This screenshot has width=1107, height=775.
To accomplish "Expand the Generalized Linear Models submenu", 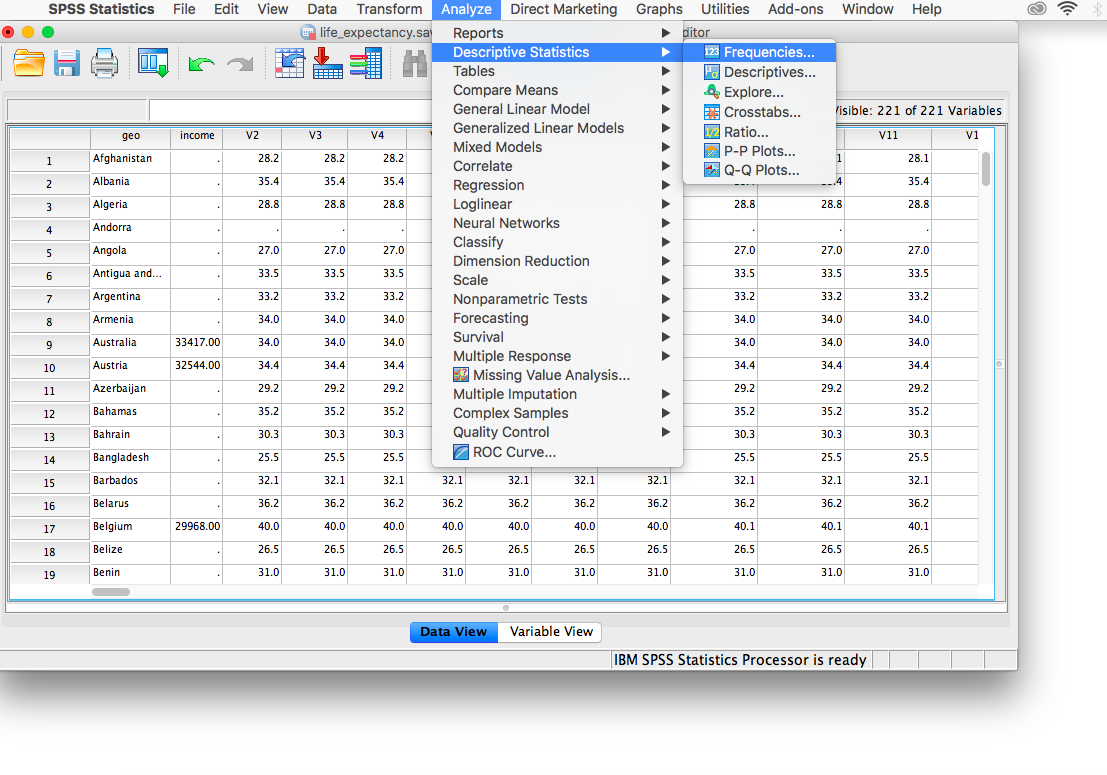I will pyautogui.click(x=557, y=128).
